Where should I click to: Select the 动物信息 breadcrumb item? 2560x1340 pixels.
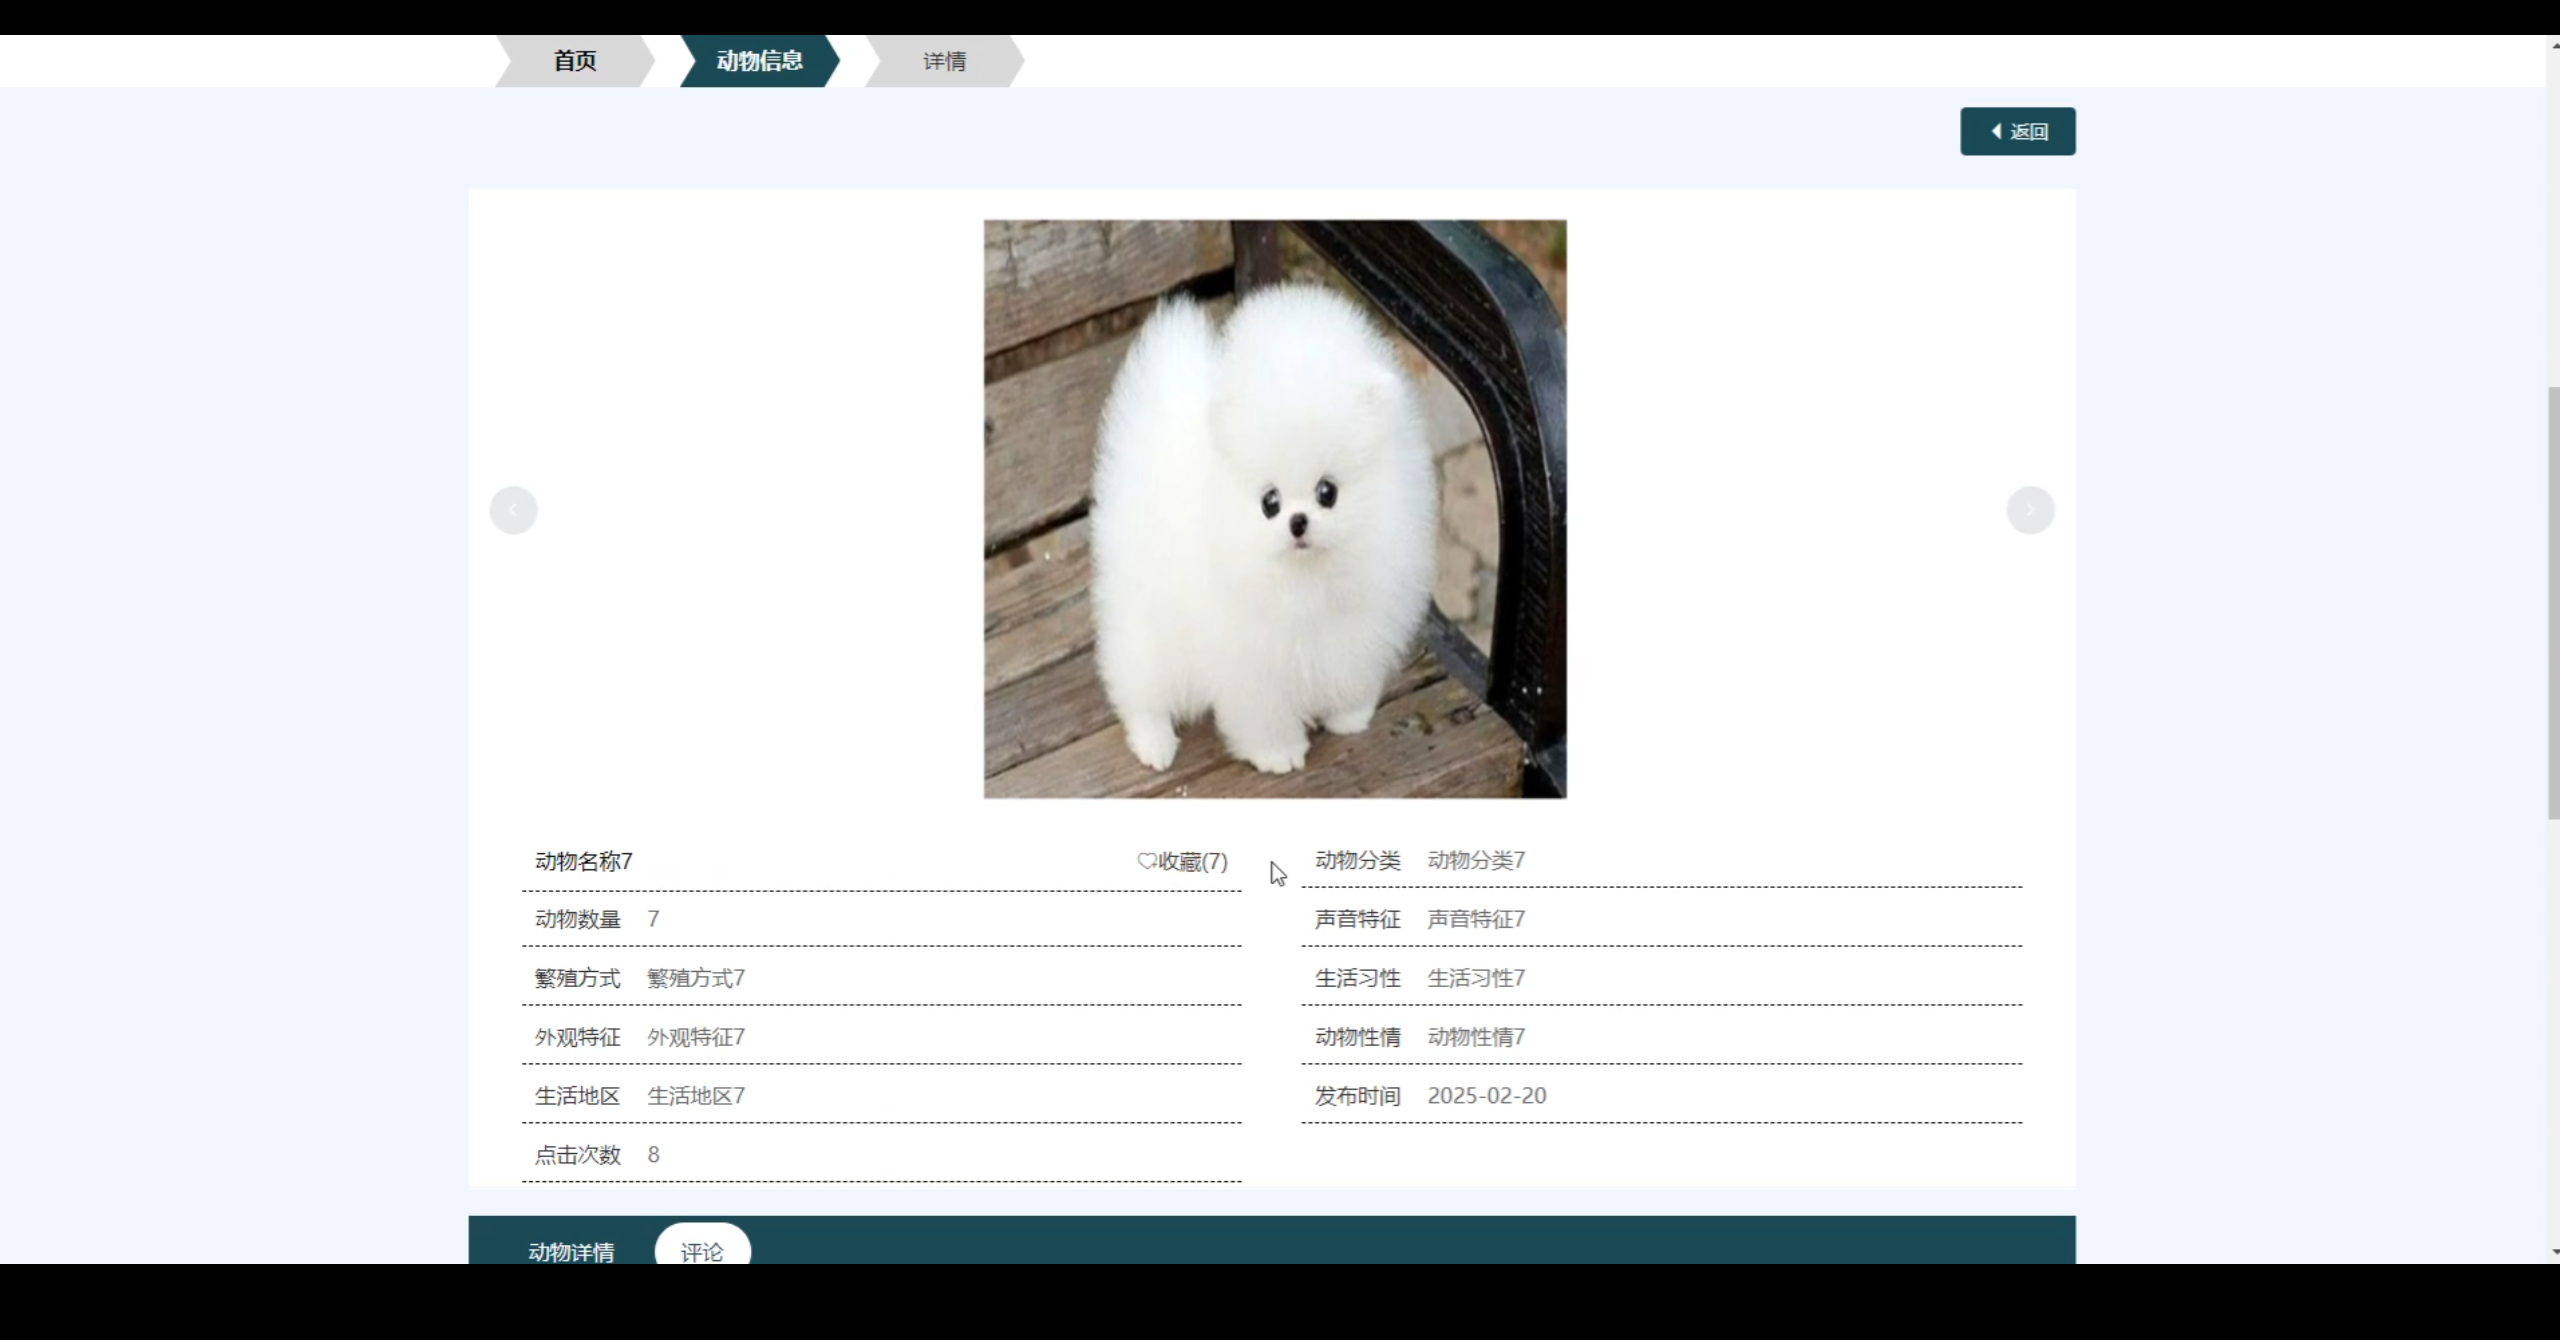click(759, 61)
